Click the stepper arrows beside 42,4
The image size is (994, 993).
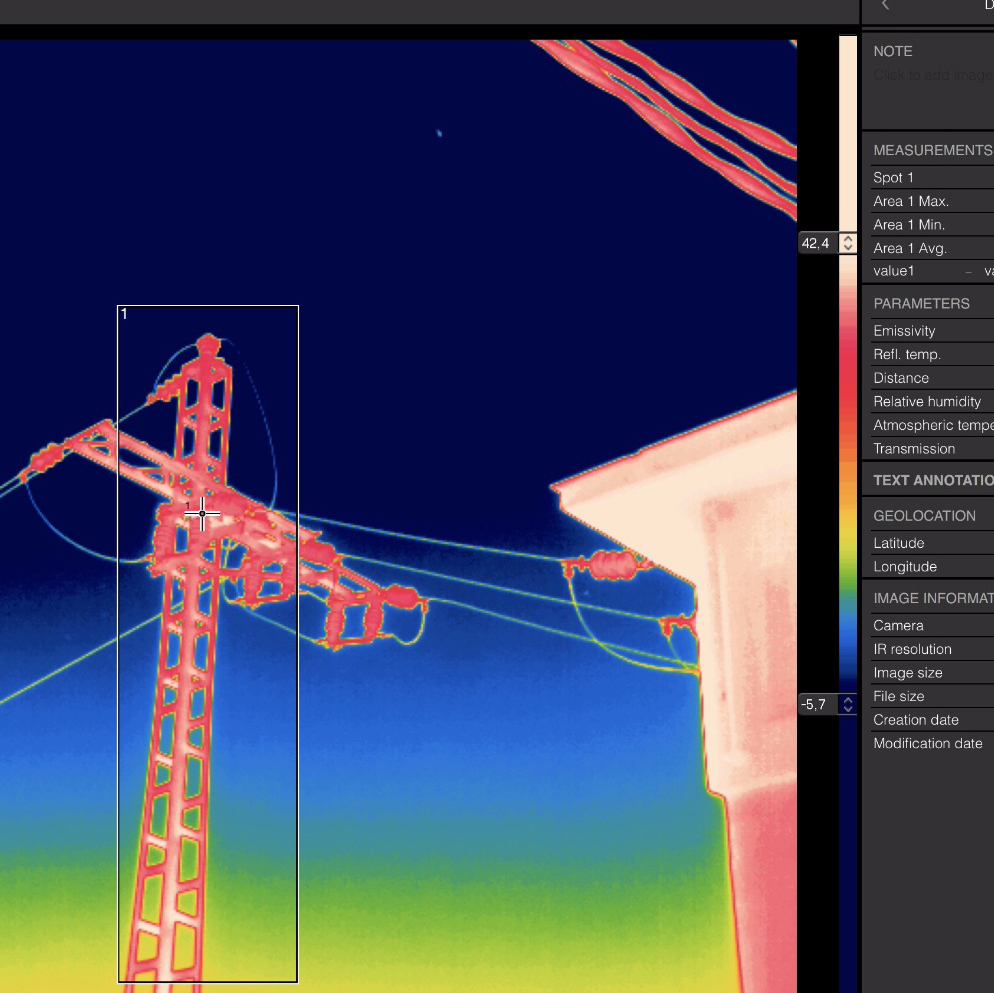pos(848,243)
